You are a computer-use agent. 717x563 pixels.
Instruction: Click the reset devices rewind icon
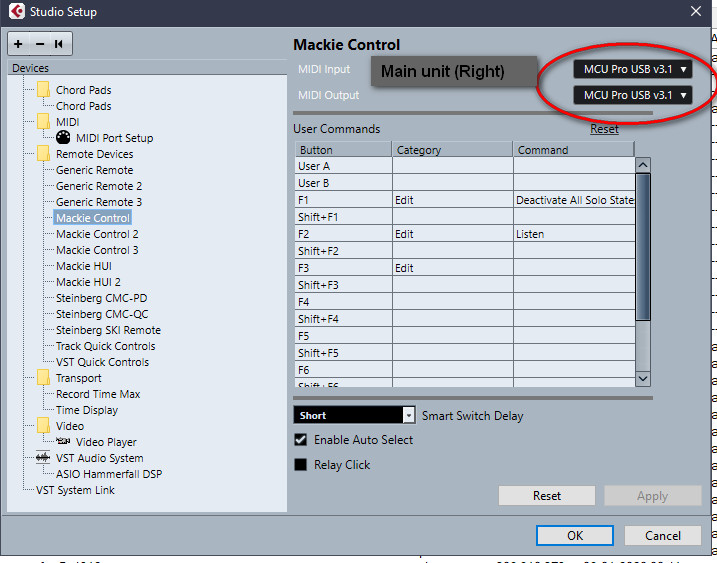(60, 44)
